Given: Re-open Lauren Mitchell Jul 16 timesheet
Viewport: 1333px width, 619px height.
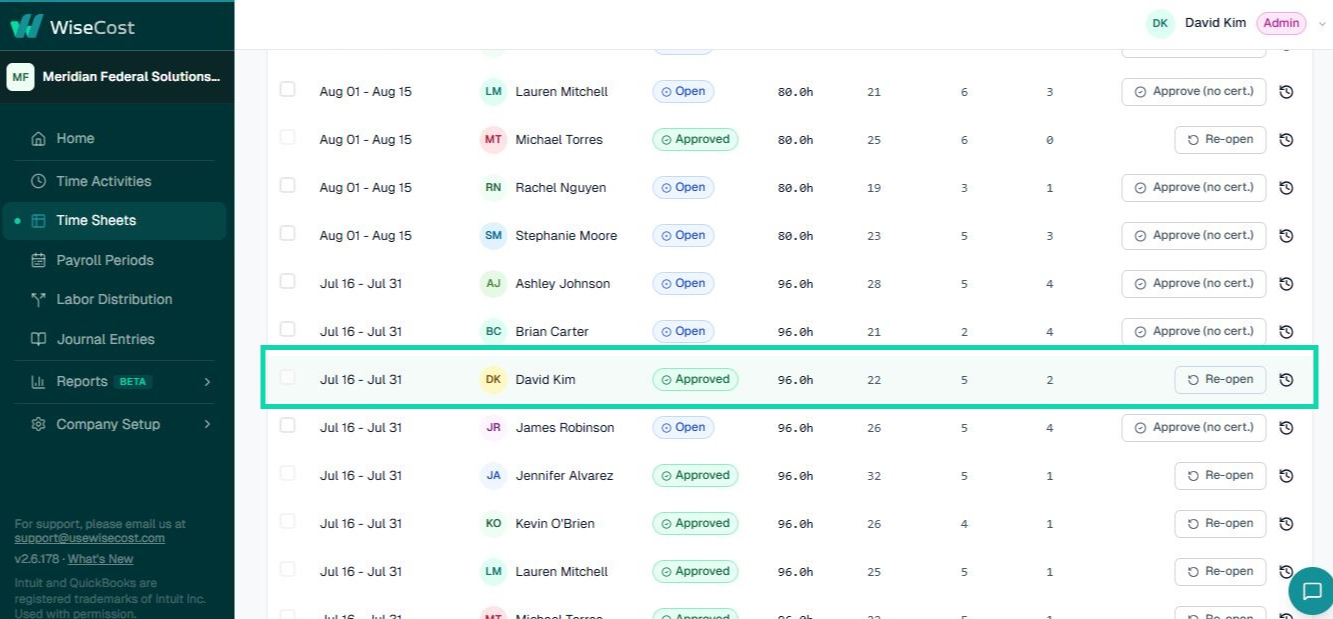Looking at the screenshot, I should point(1220,571).
